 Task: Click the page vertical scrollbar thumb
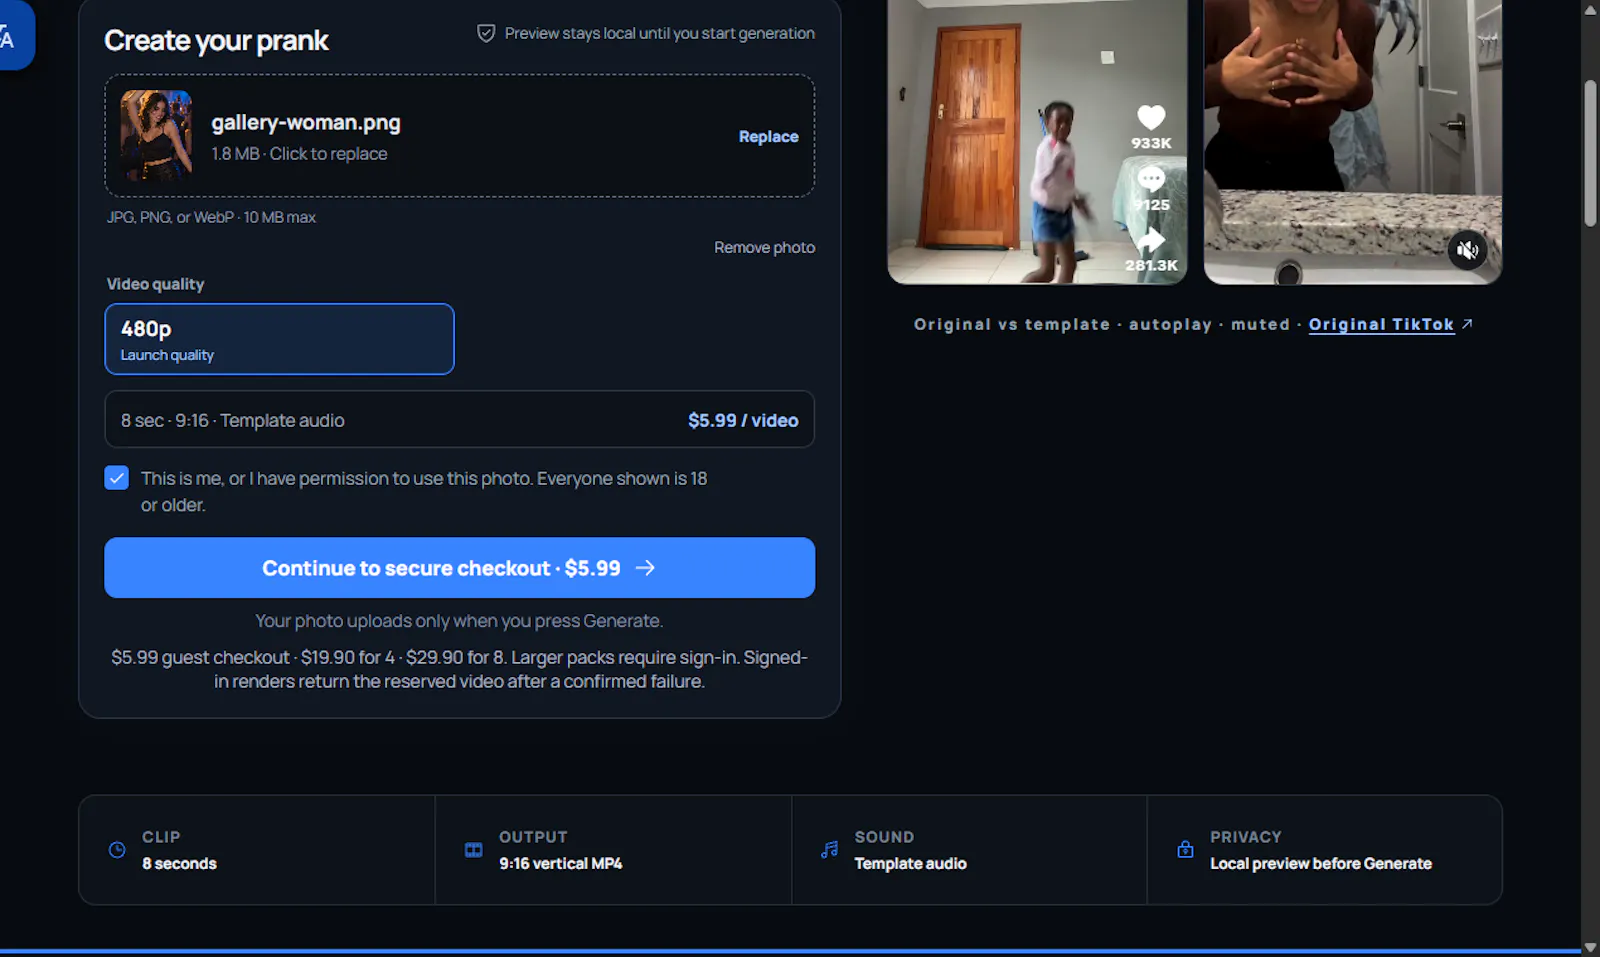[1591, 153]
